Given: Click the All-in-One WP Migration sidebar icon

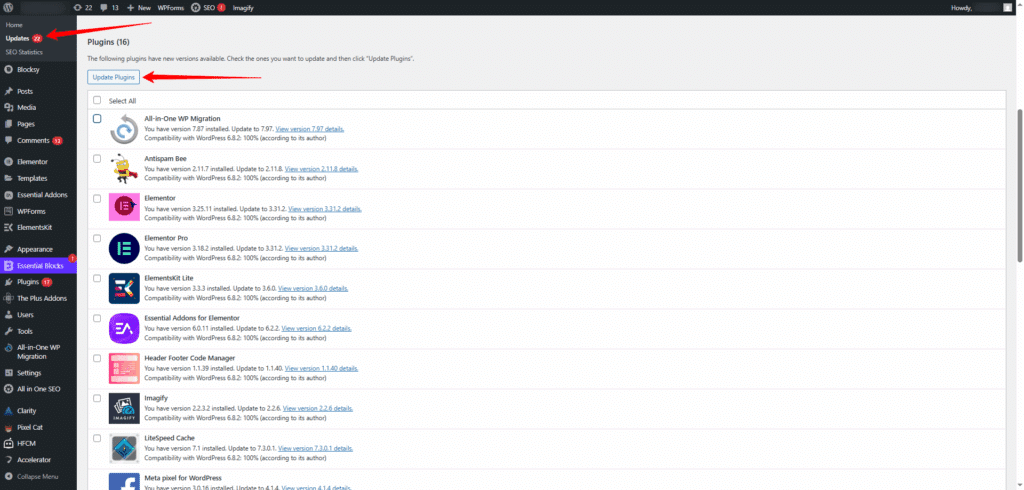Looking at the screenshot, I should (8, 348).
